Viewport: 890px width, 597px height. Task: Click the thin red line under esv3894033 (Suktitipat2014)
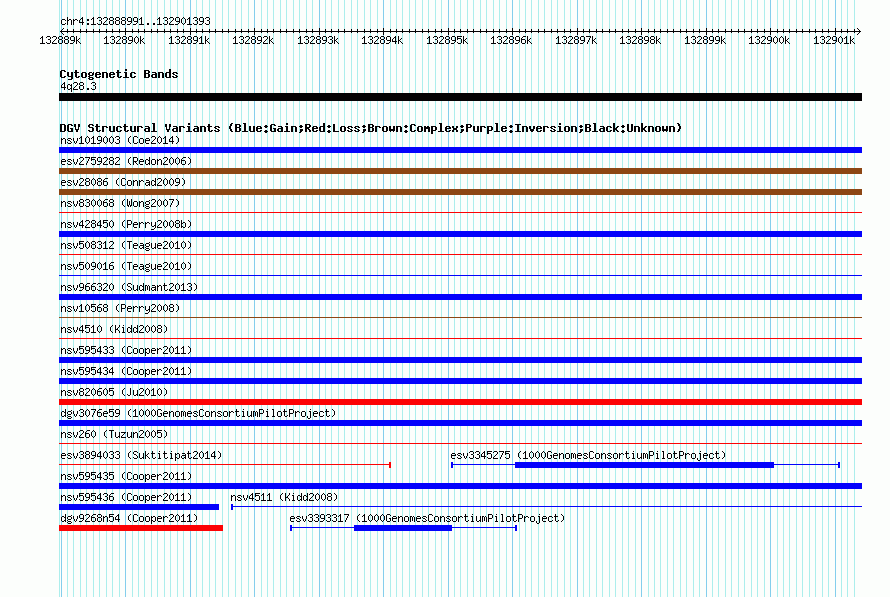coord(225,465)
